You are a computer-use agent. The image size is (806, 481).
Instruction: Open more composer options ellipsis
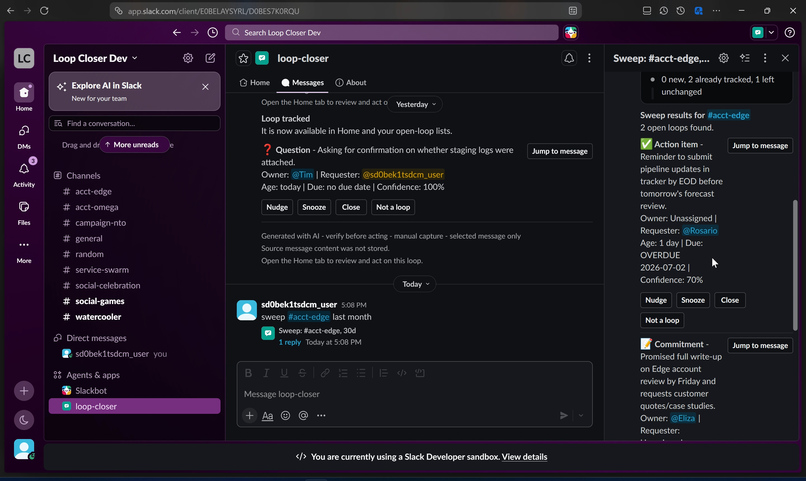321,415
